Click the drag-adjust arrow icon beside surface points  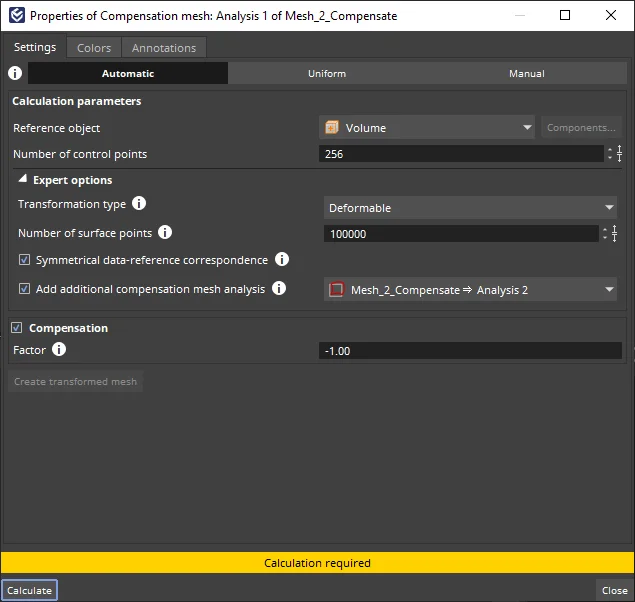614,234
